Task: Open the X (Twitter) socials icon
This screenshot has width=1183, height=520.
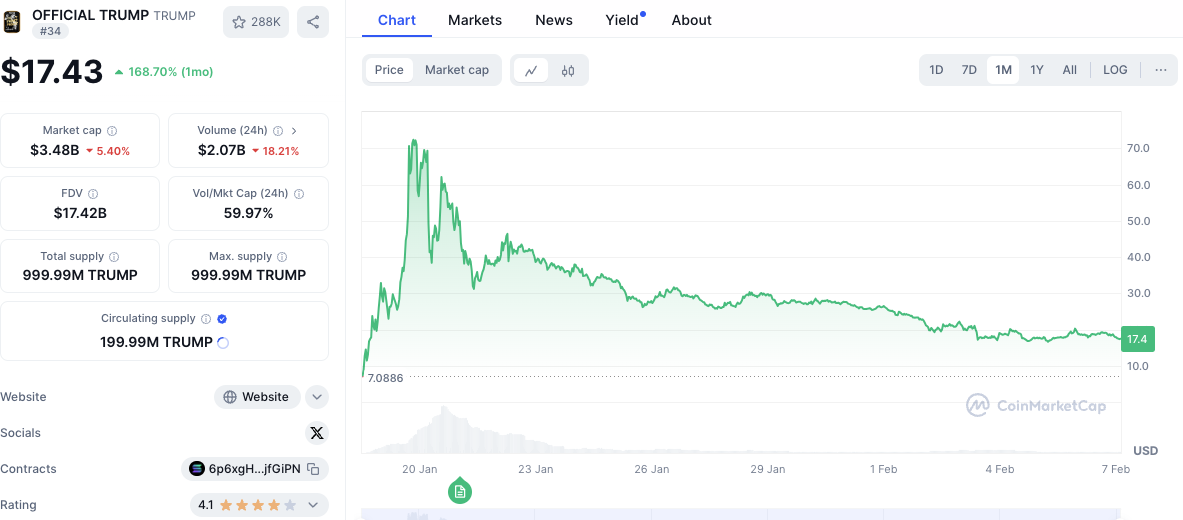Action: [x=317, y=433]
